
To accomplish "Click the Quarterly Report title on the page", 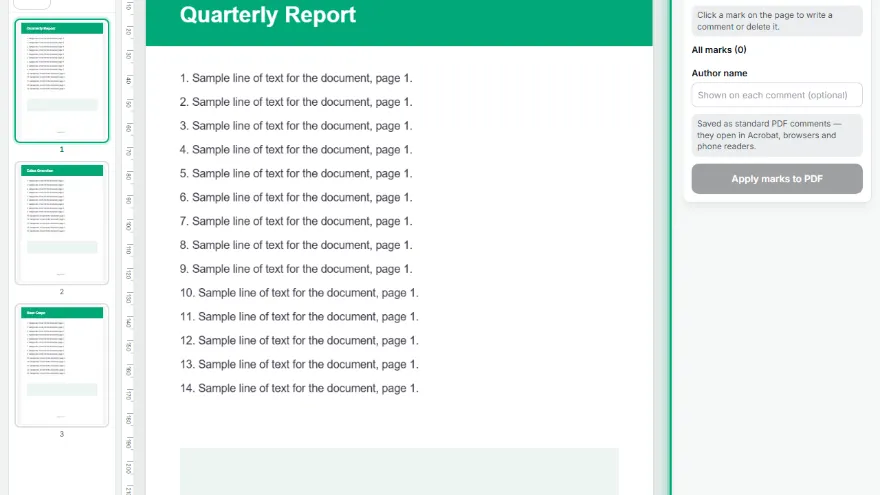I will pyautogui.click(x=268, y=15).
